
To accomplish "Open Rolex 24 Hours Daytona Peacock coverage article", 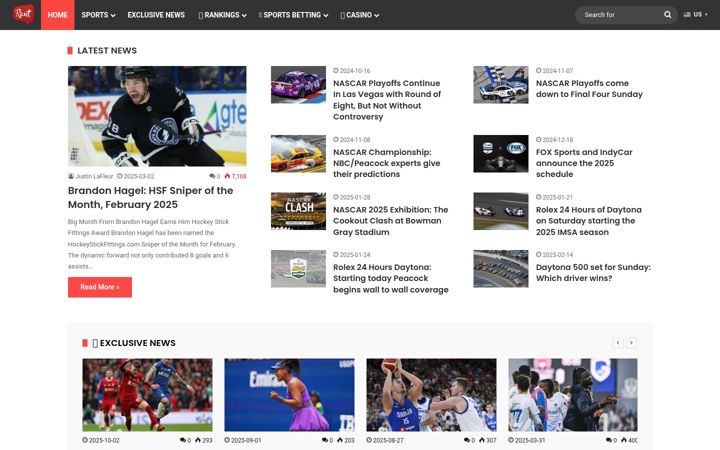I will click(x=391, y=278).
